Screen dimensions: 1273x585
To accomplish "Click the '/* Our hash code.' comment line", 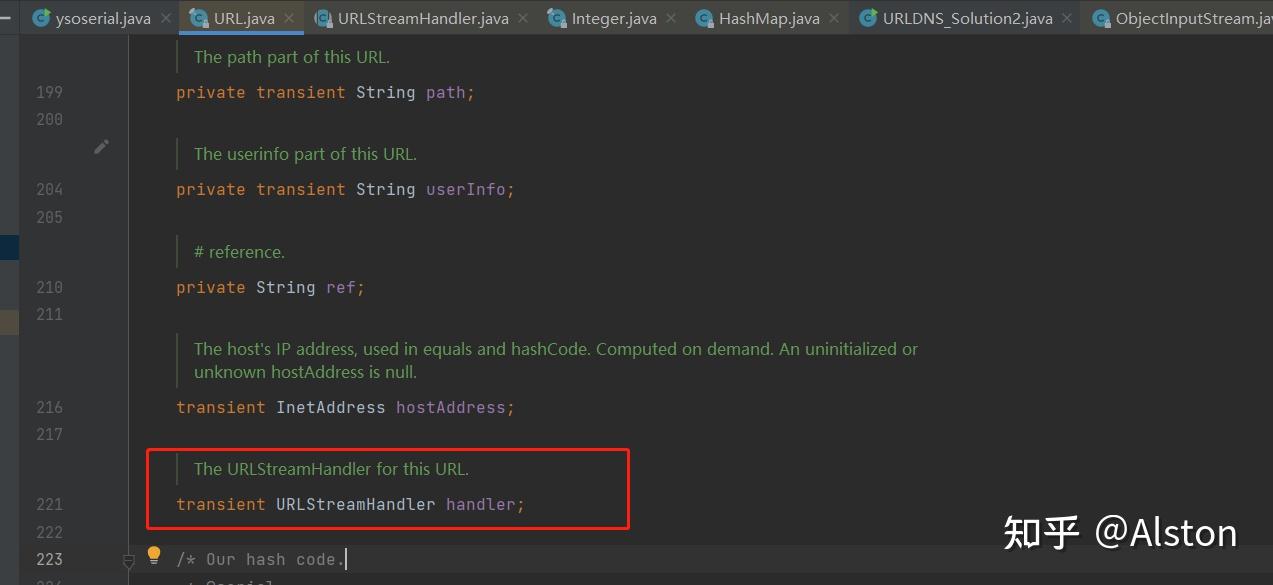I will (260, 559).
